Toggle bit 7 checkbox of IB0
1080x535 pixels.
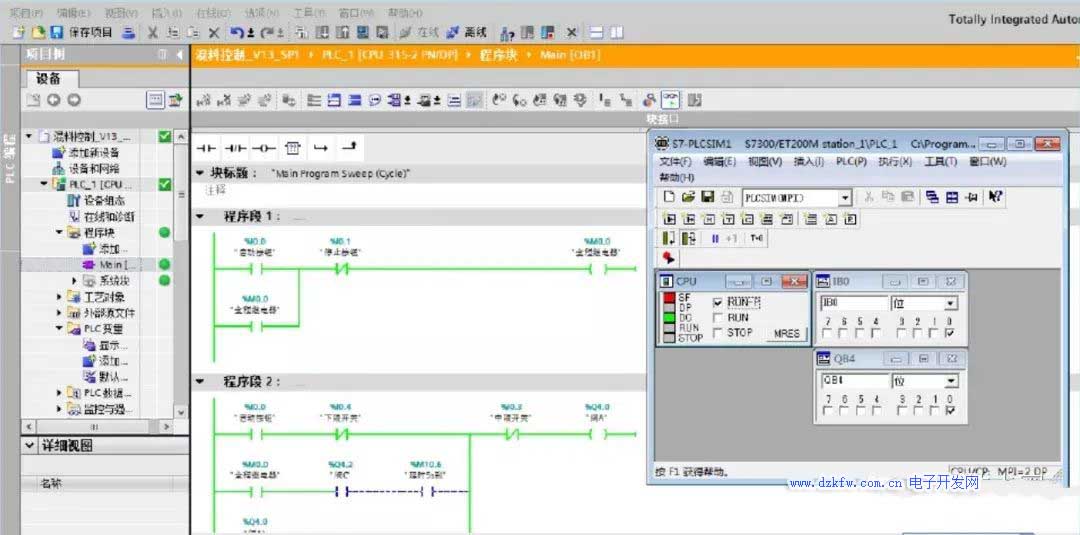click(827, 333)
